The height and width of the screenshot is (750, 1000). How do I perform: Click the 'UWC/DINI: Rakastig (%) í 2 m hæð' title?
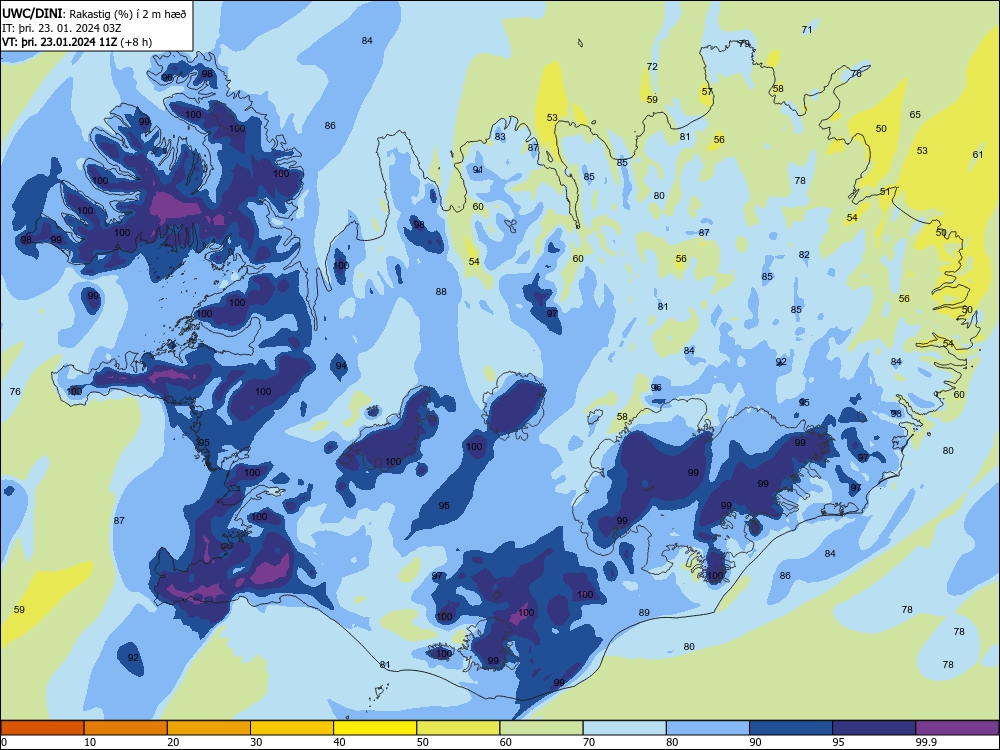[94, 14]
